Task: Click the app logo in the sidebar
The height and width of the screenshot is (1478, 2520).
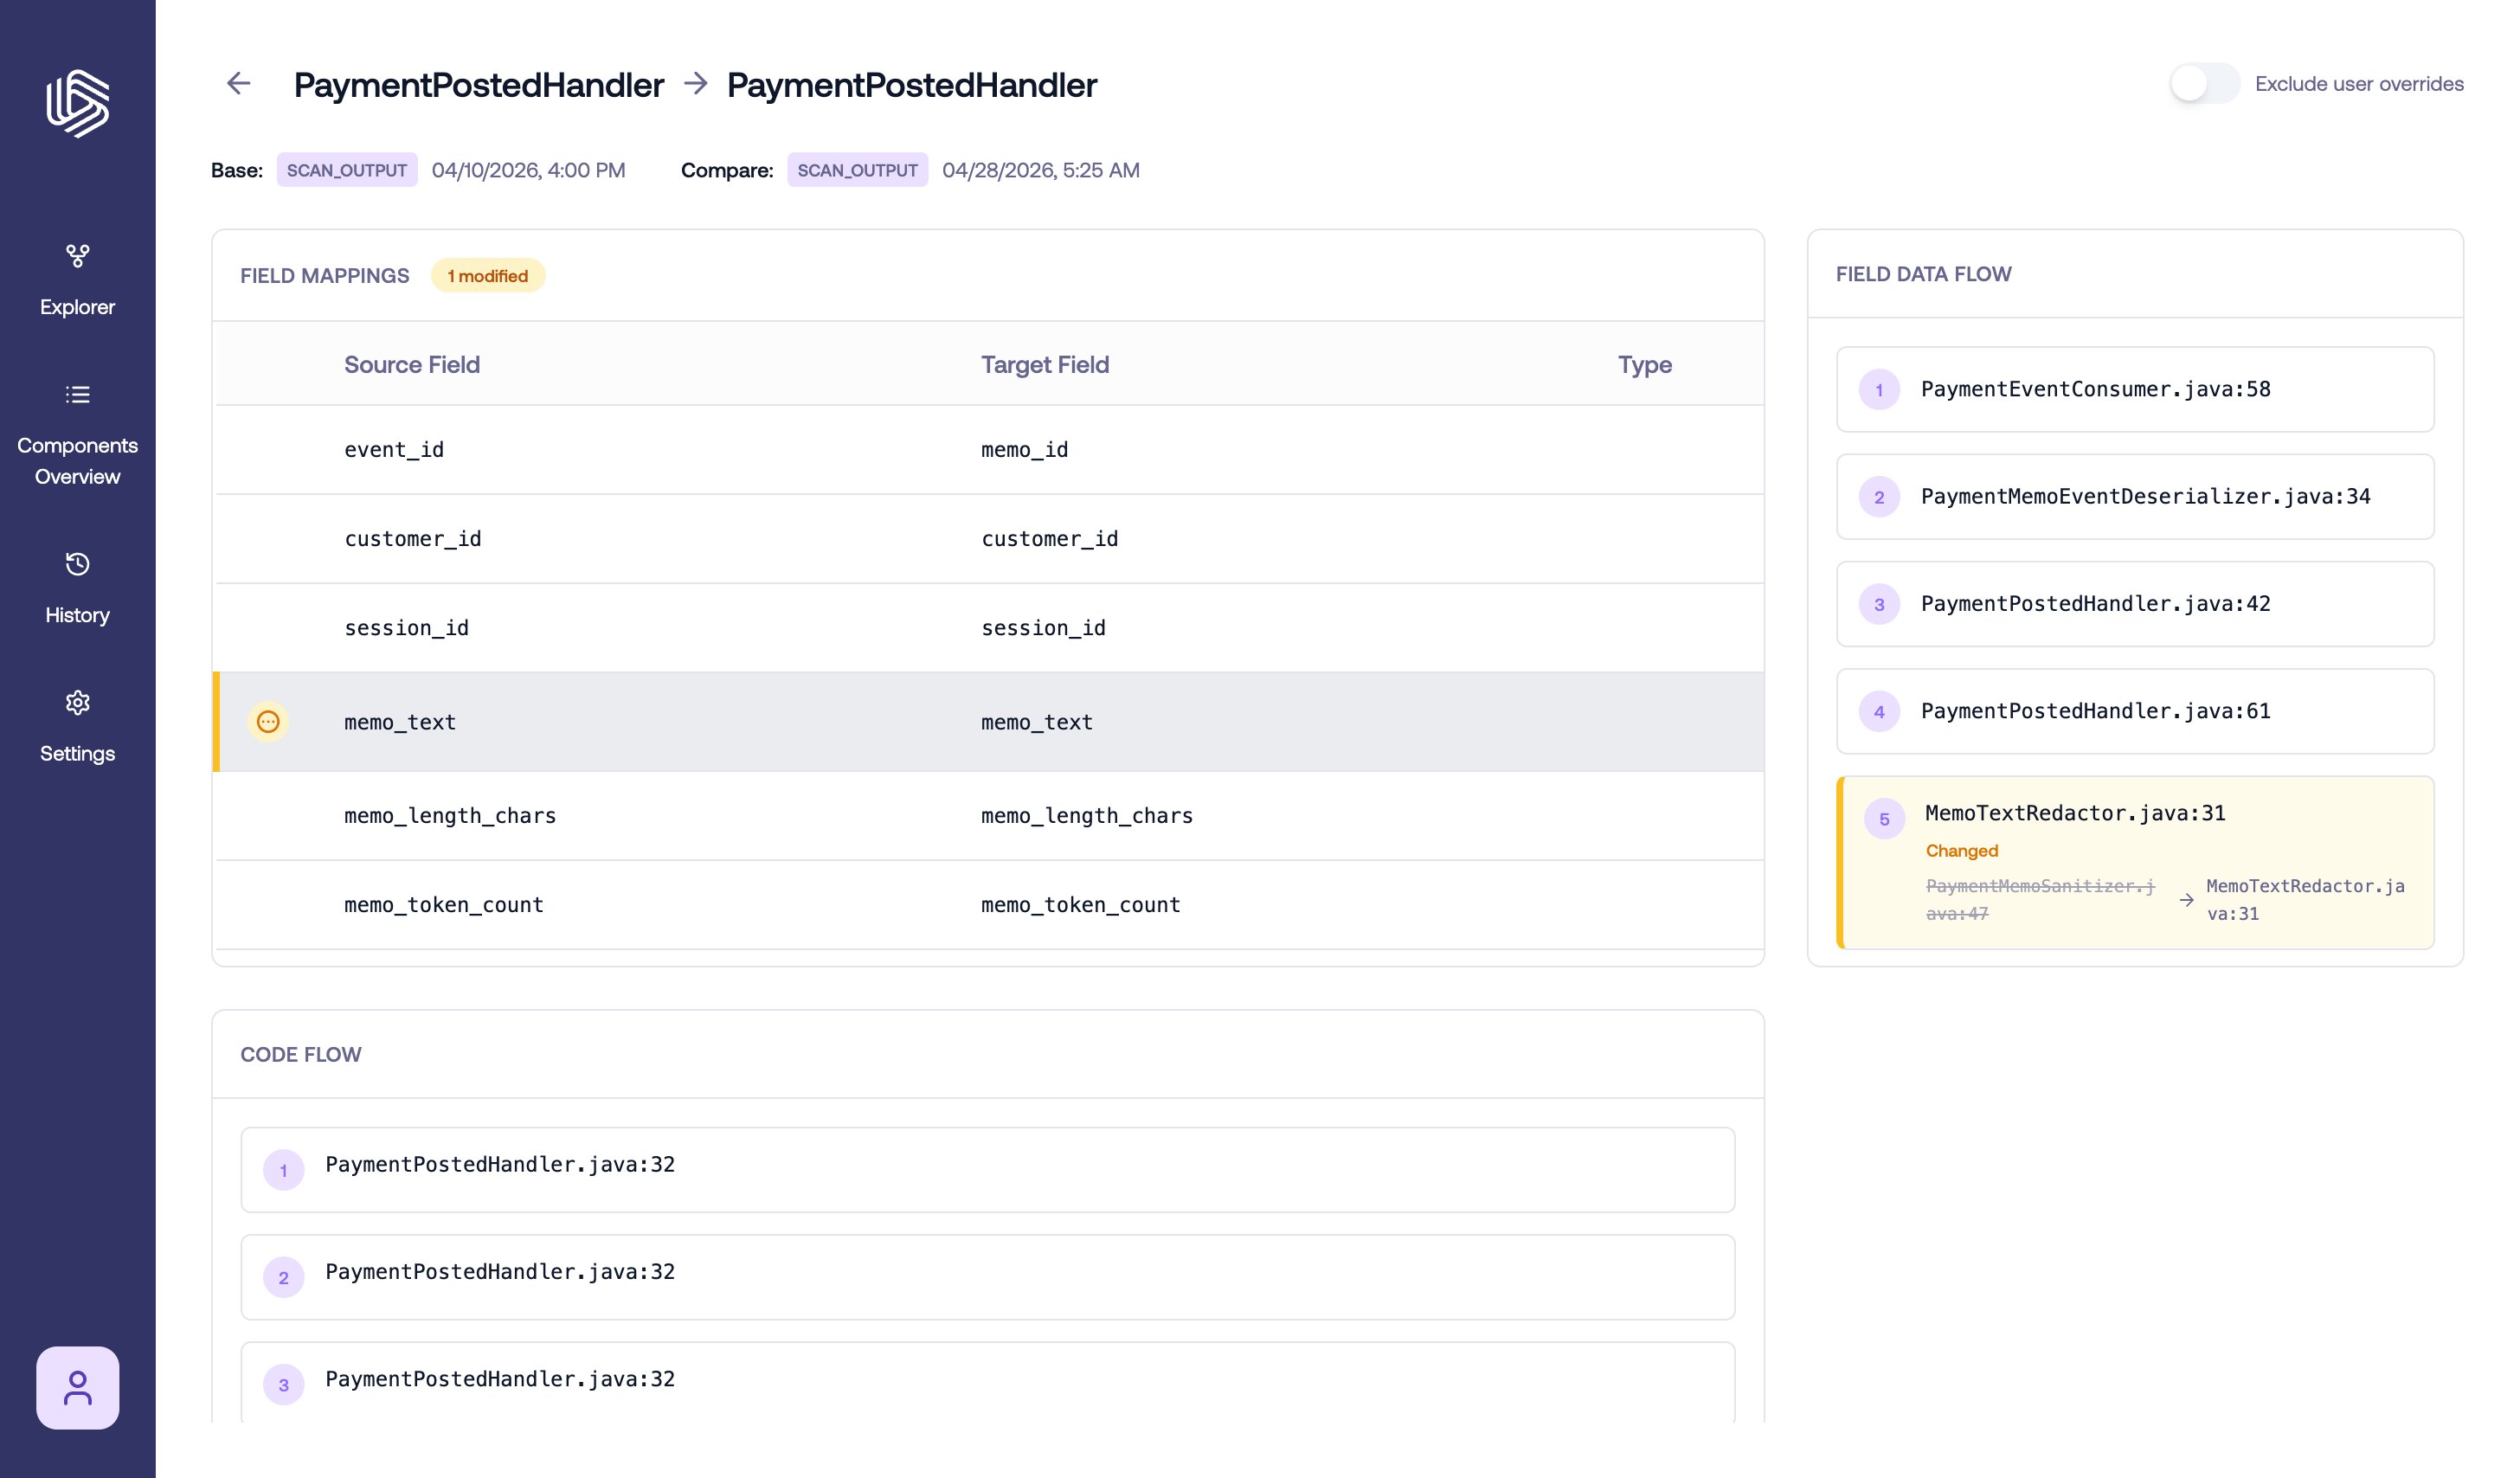Action: click(77, 103)
